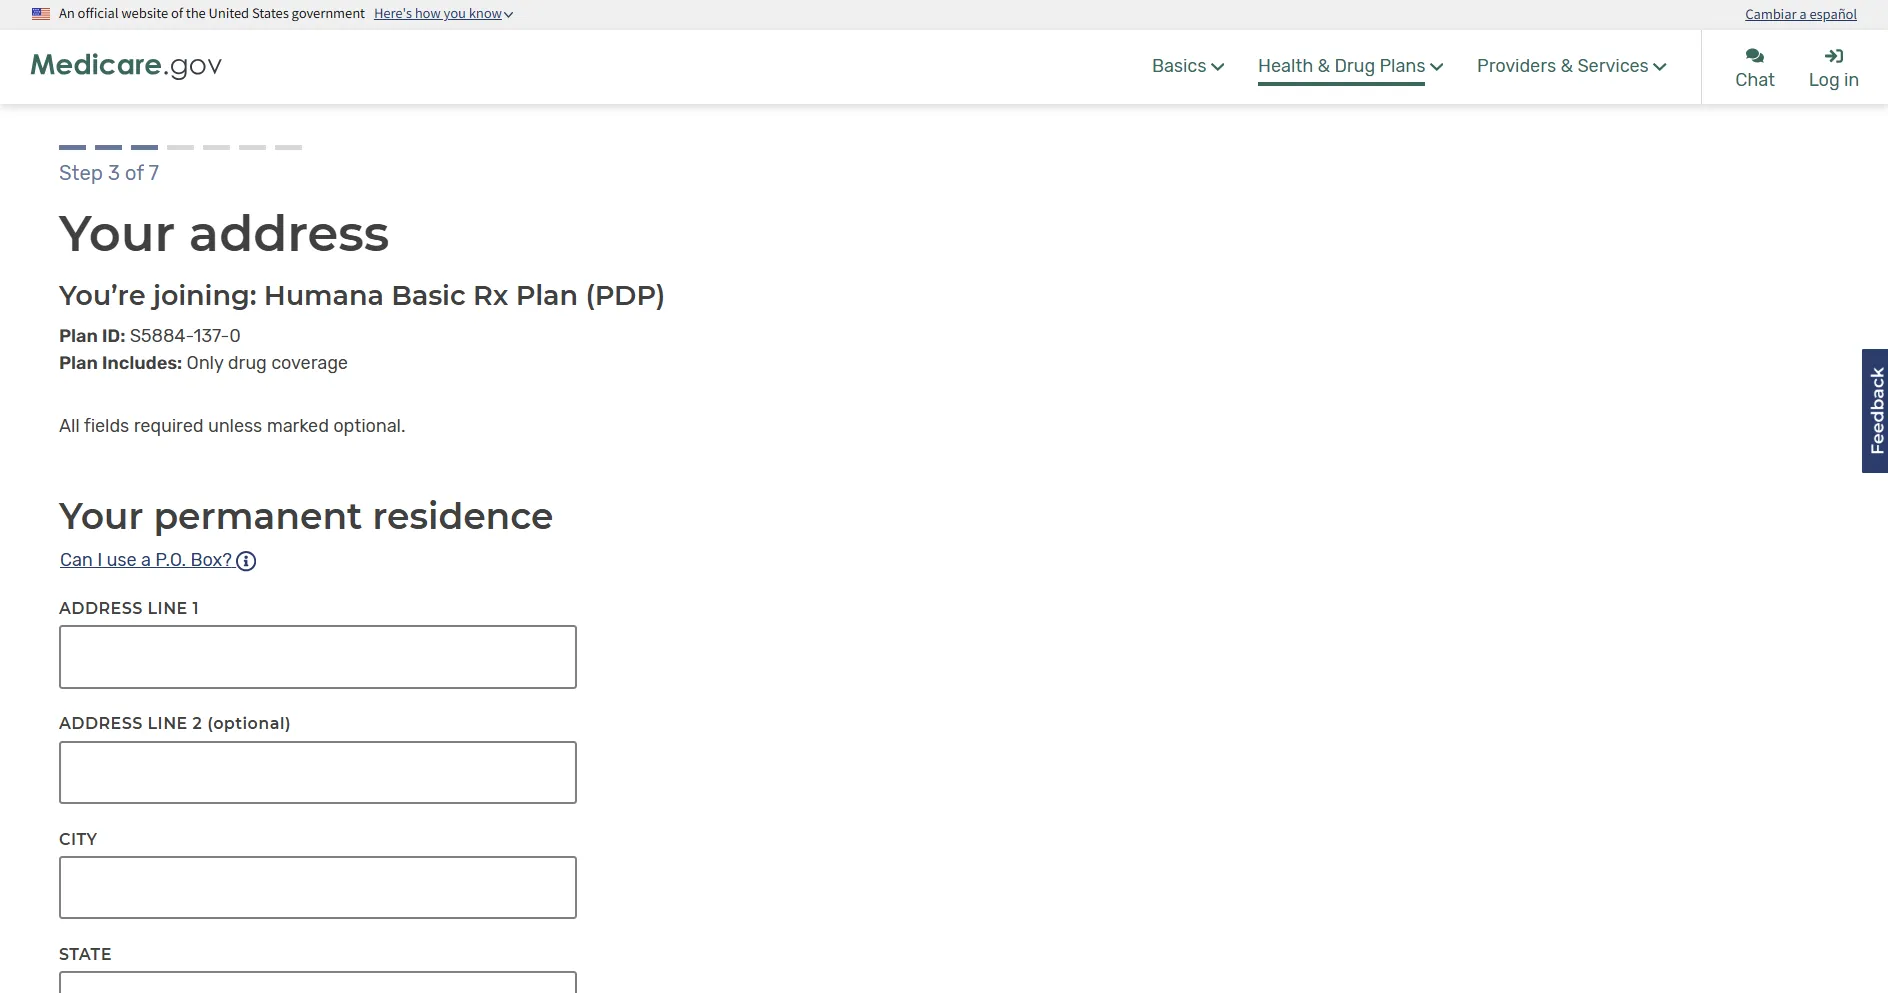Click the P.O. Box info icon
The width and height of the screenshot is (1888, 993).
click(246, 561)
